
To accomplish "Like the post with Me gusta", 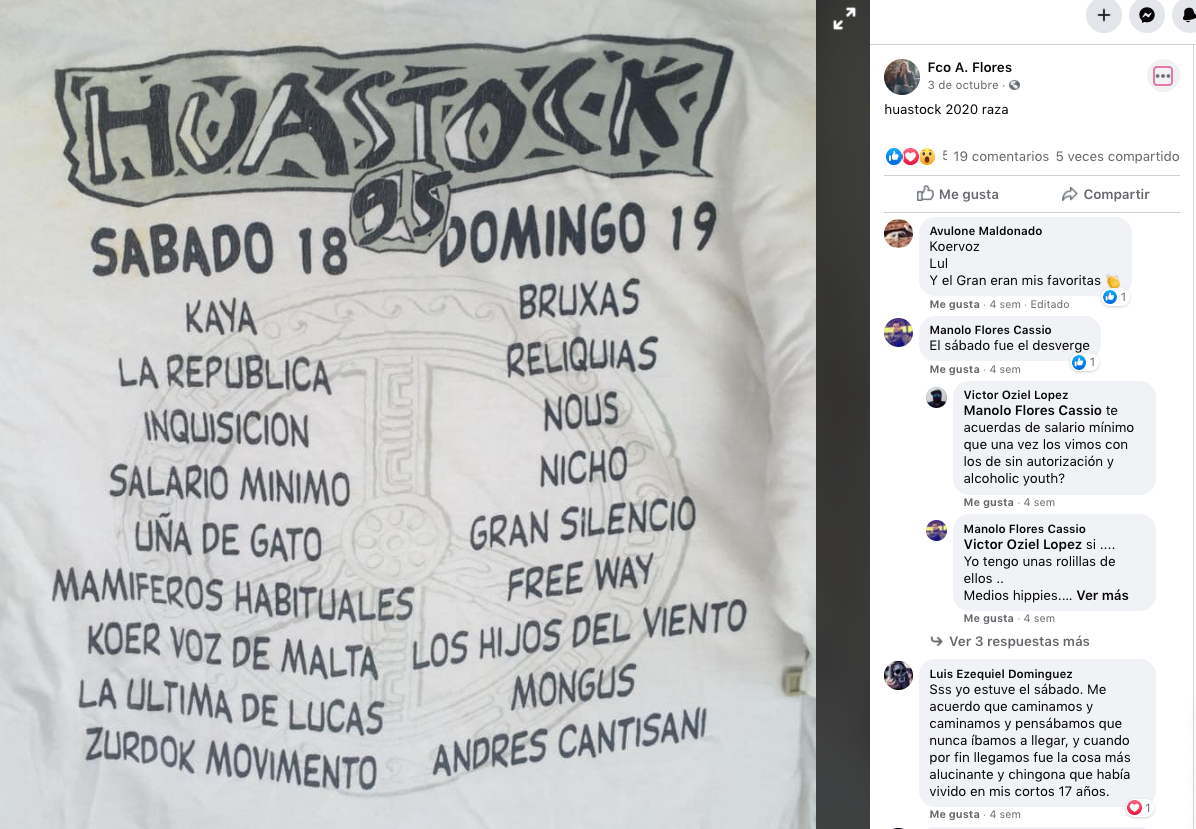I will pyautogui.click(x=957, y=194).
